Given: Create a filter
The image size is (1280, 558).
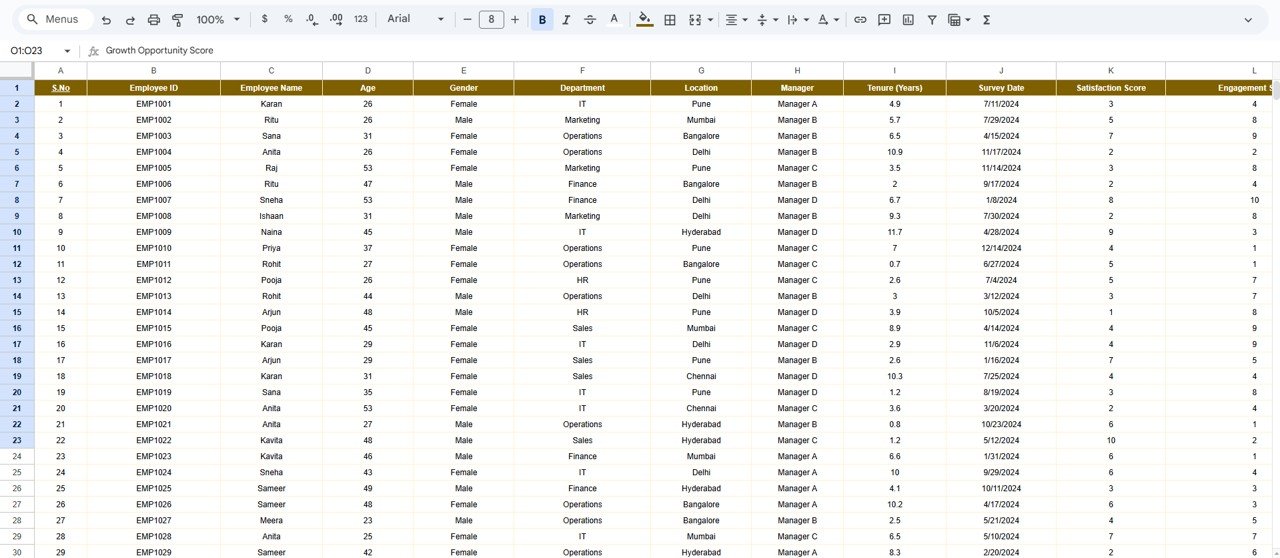Looking at the screenshot, I should coord(932,19).
